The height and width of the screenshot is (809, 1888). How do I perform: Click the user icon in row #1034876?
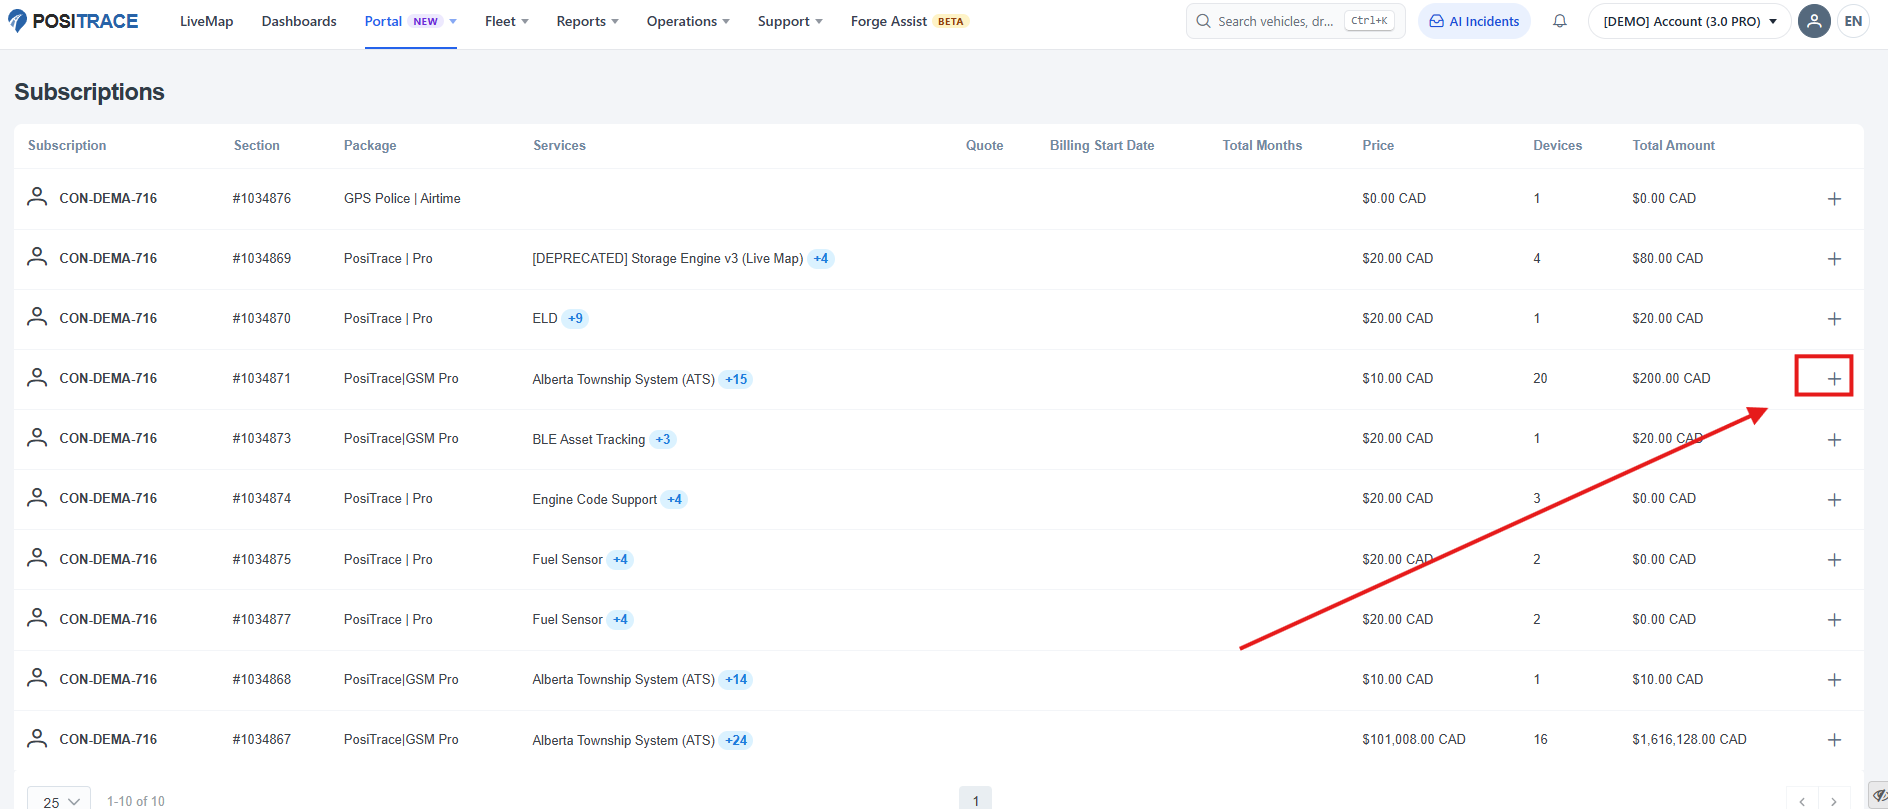[x=37, y=196]
